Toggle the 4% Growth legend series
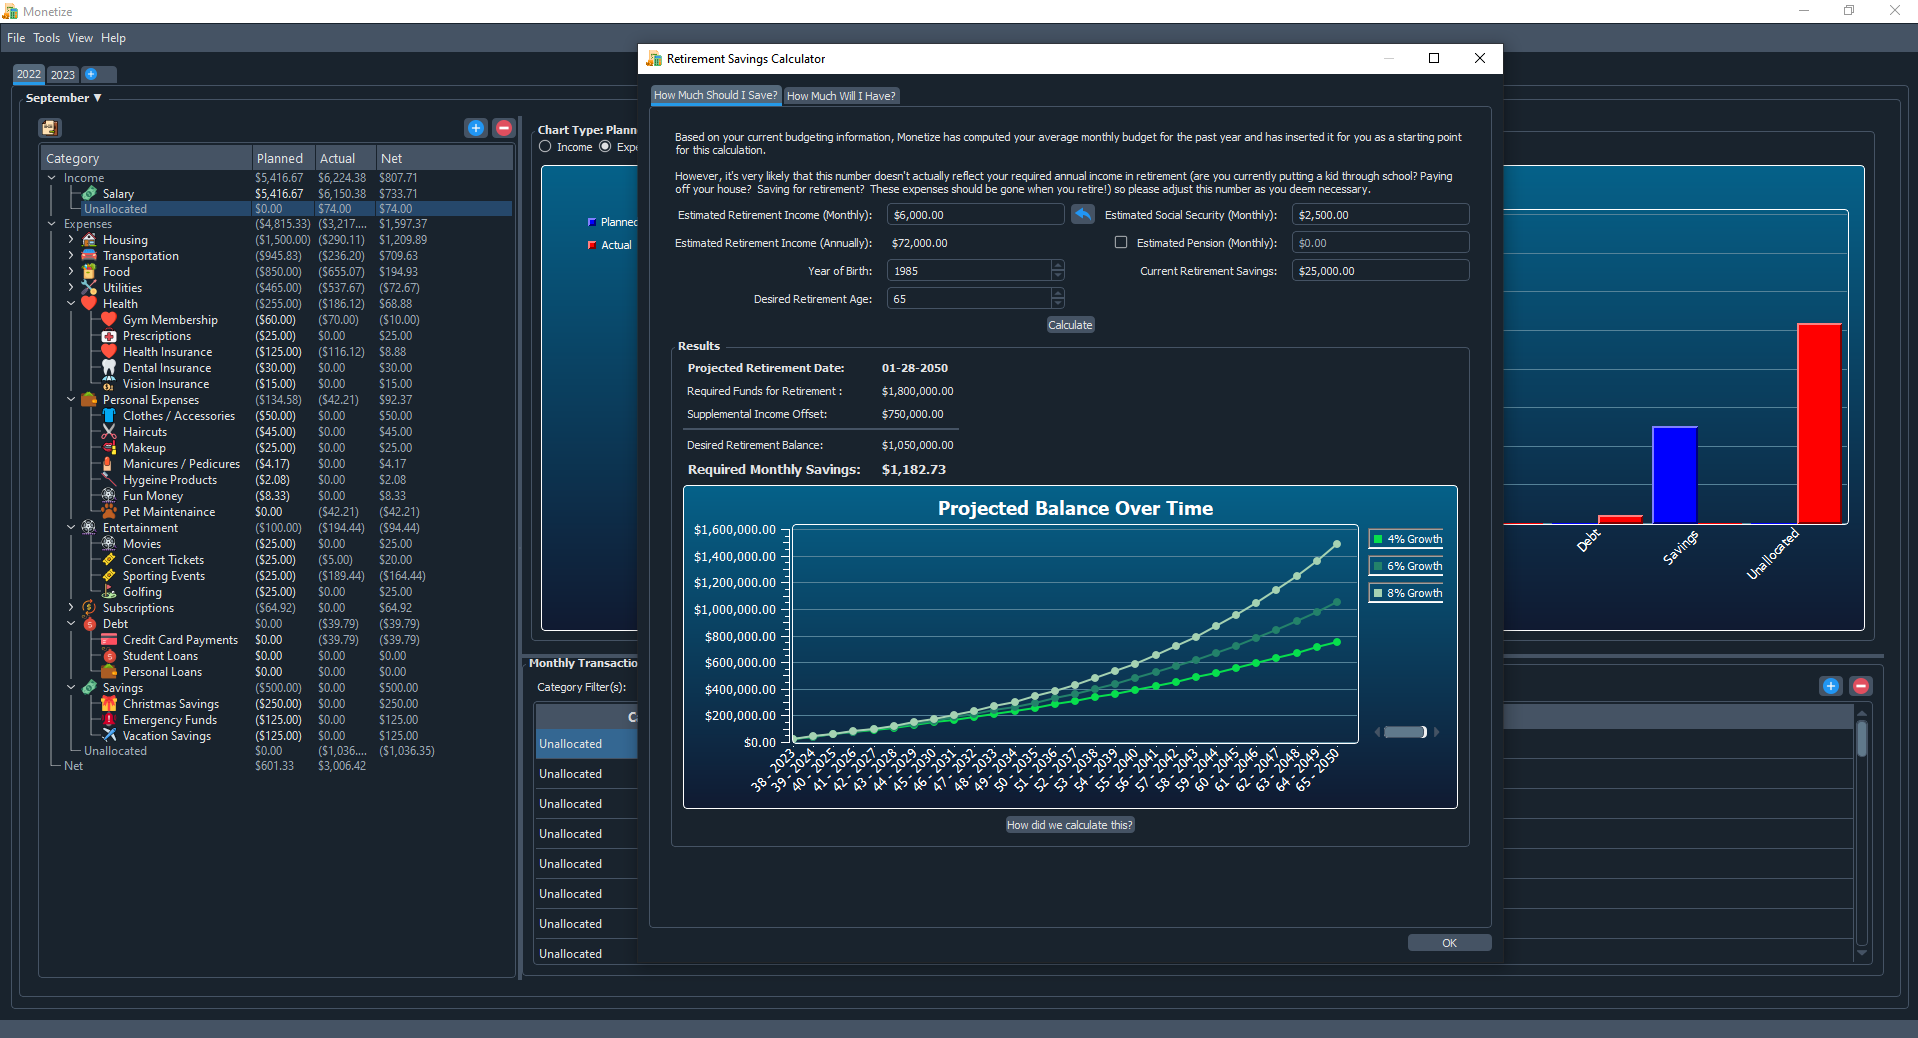 click(x=1406, y=539)
